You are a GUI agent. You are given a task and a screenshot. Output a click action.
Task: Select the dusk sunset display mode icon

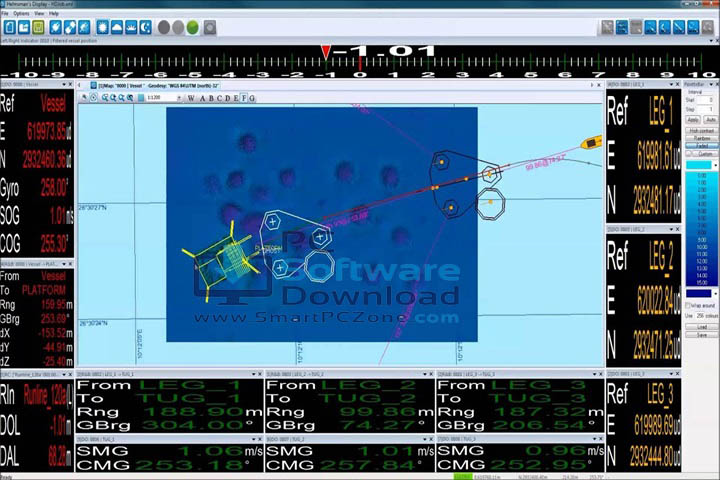pos(131,28)
